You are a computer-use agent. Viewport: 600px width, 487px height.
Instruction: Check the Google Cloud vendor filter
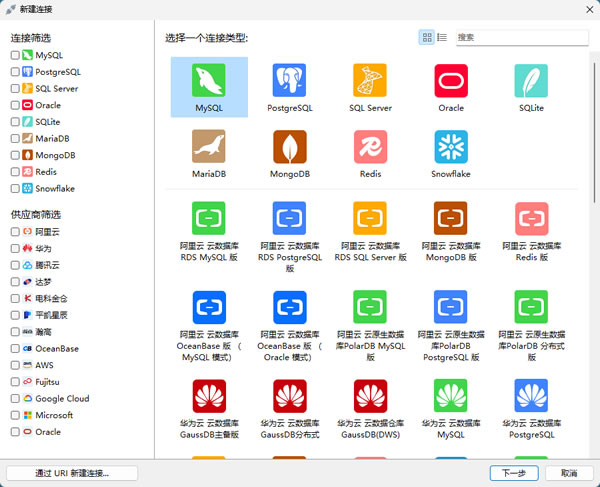pos(15,399)
